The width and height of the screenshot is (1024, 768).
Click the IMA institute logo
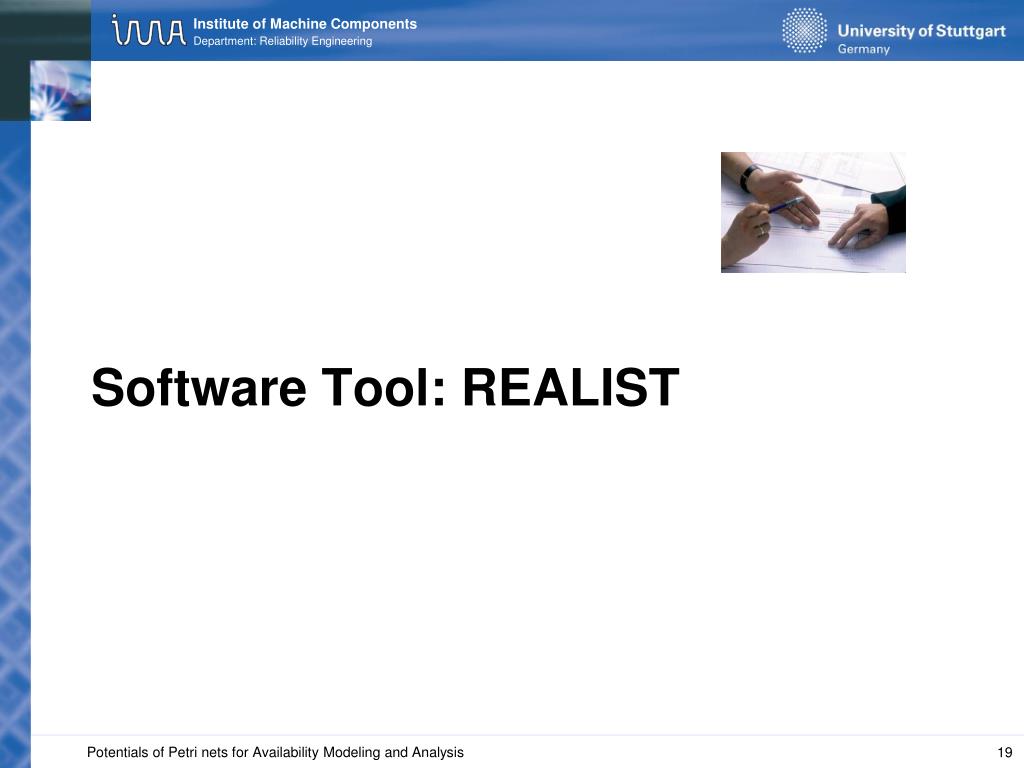pyautogui.click(x=148, y=31)
